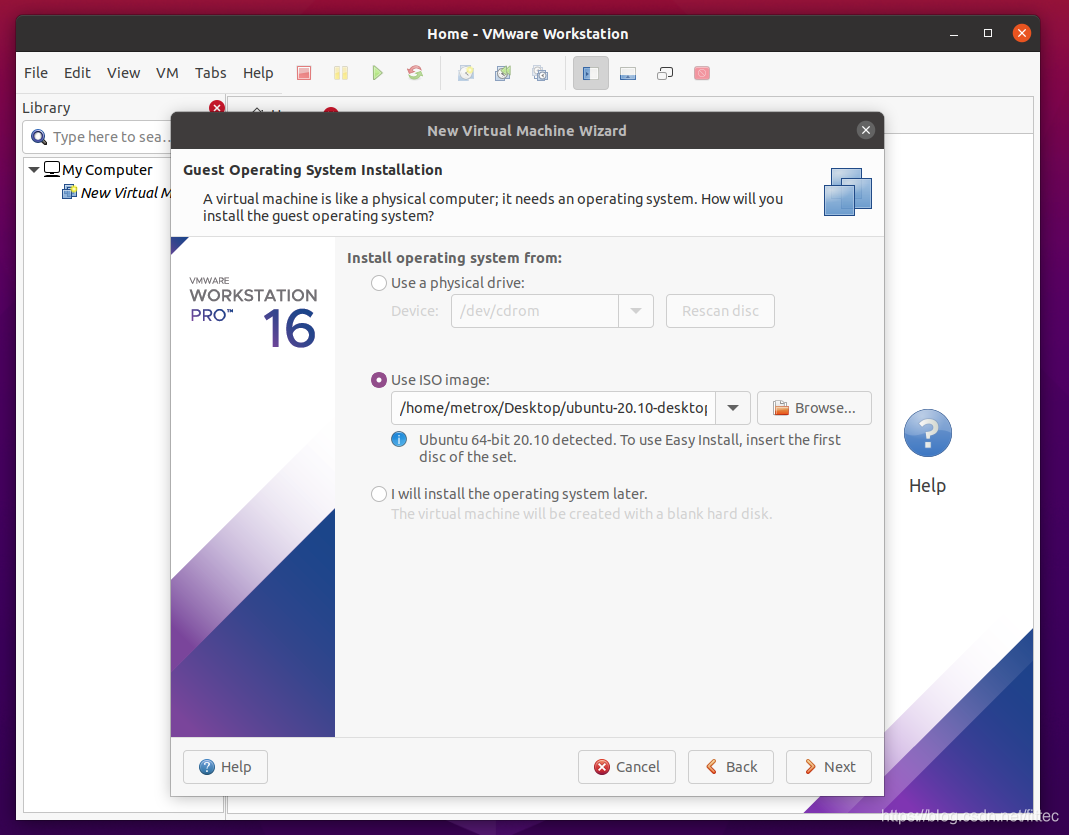Click the take snapshot toolbar icon
Screen dimensions: 1069x835
466,73
